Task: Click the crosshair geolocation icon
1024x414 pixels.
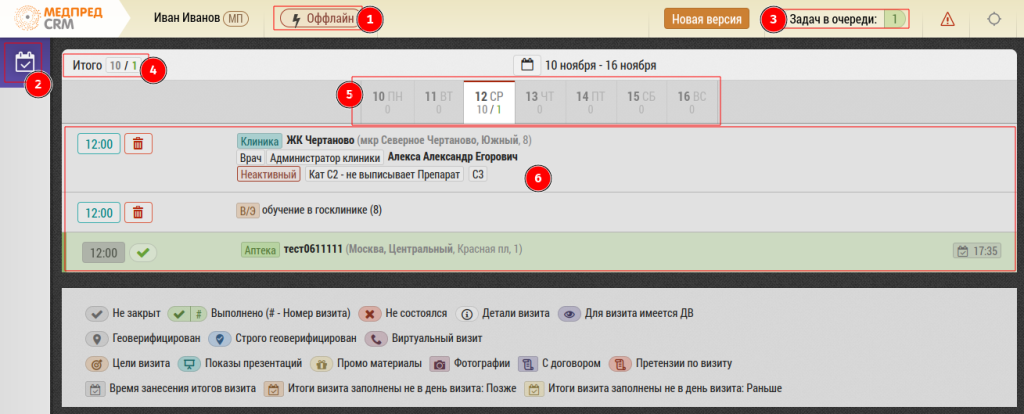Action: coord(993,19)
